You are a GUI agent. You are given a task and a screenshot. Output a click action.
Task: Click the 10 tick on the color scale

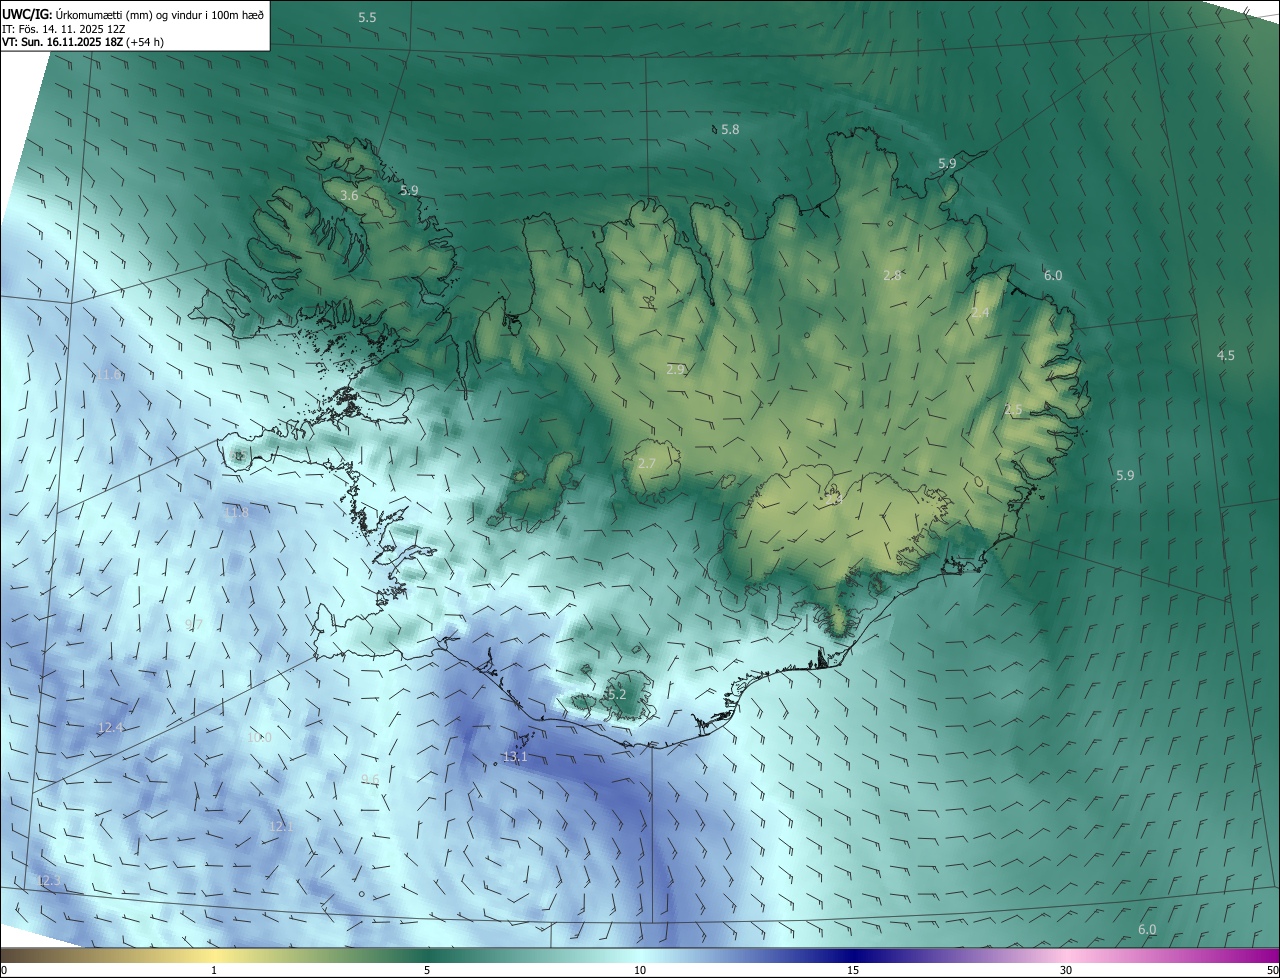(x=640, y=970)
